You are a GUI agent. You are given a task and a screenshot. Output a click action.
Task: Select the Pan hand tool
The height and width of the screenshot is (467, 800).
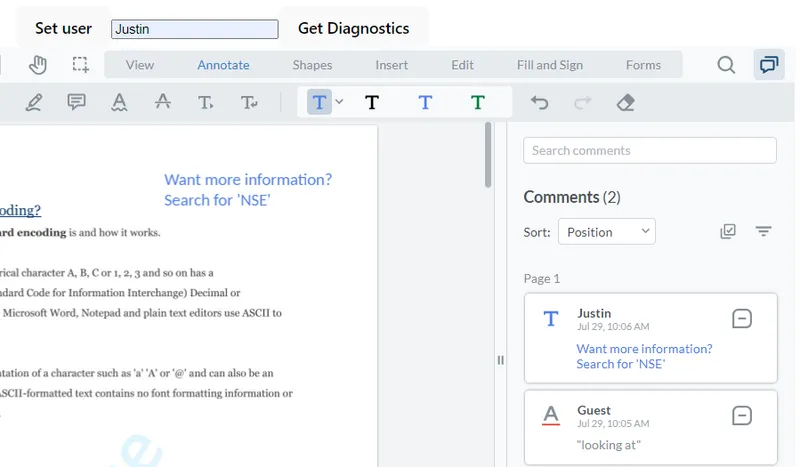38,65
